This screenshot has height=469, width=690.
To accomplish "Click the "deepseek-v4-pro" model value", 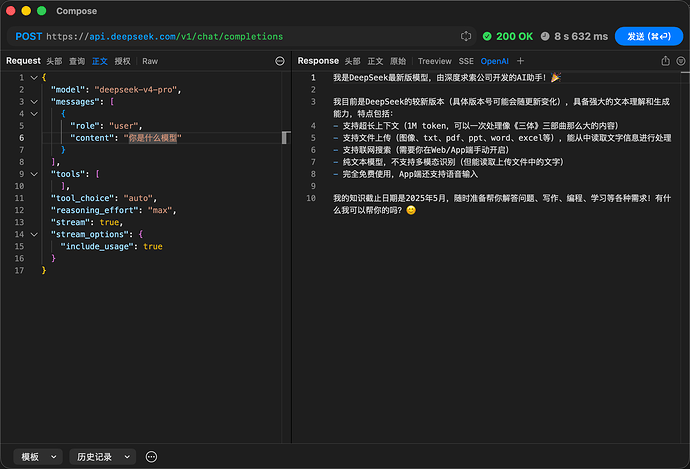I will pos(136,90).
